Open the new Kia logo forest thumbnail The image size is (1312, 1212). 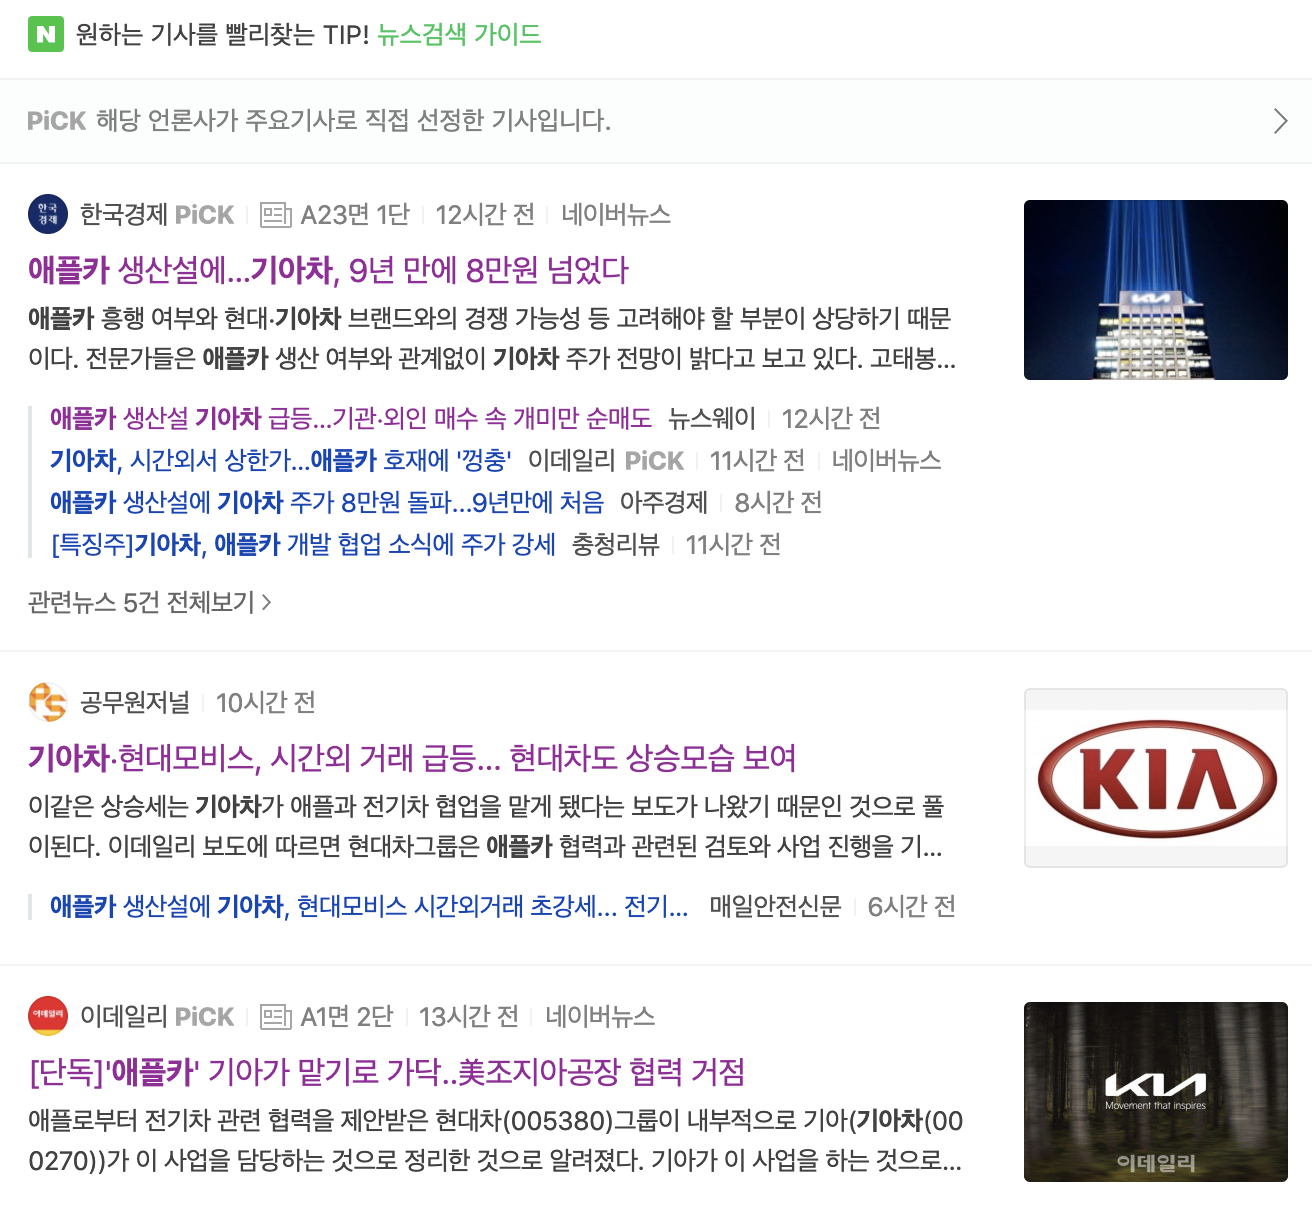pos(1156,1092)
